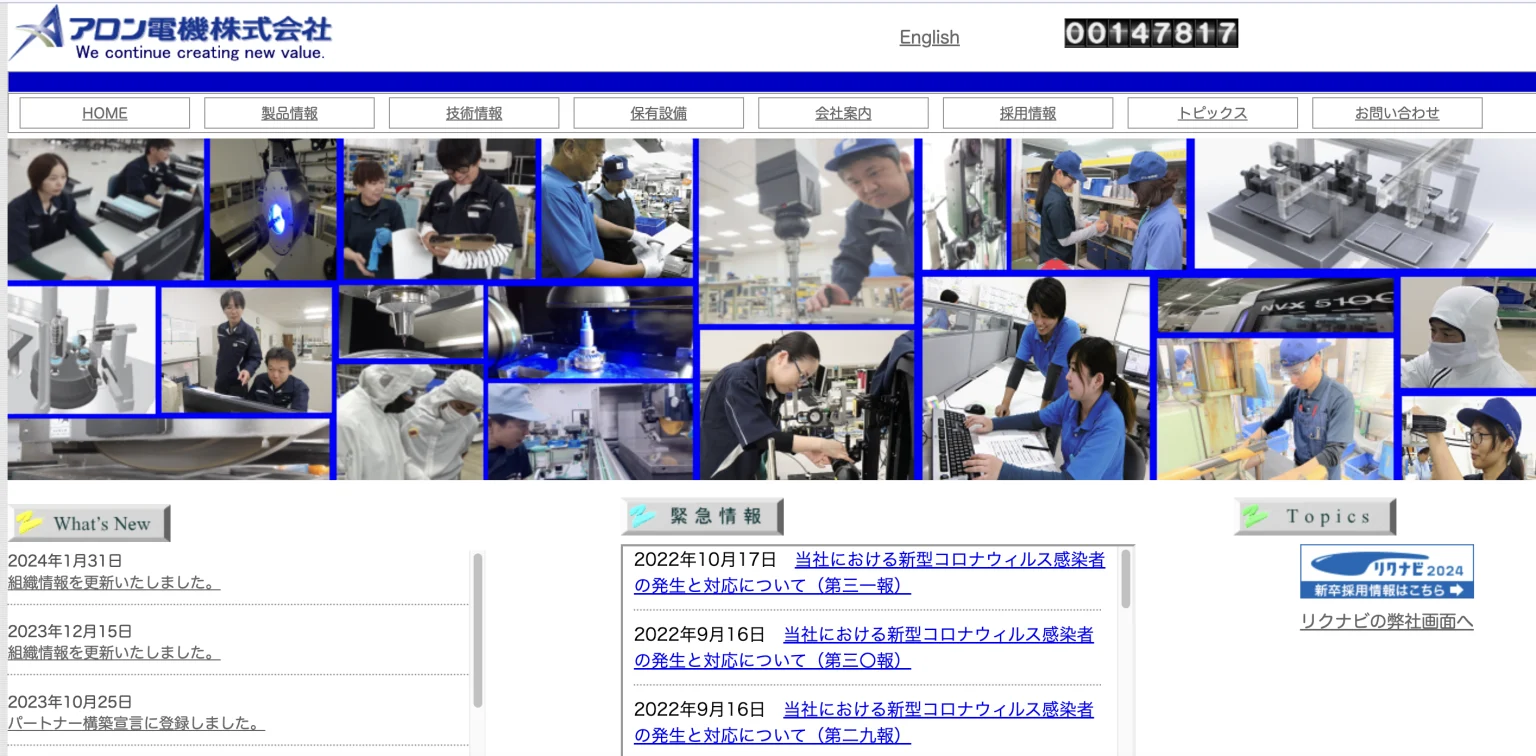The width and height of the screenshot is (1536, 756).
Task: Open the 製品情報 menu item
Action: click(x=289, y=113)
